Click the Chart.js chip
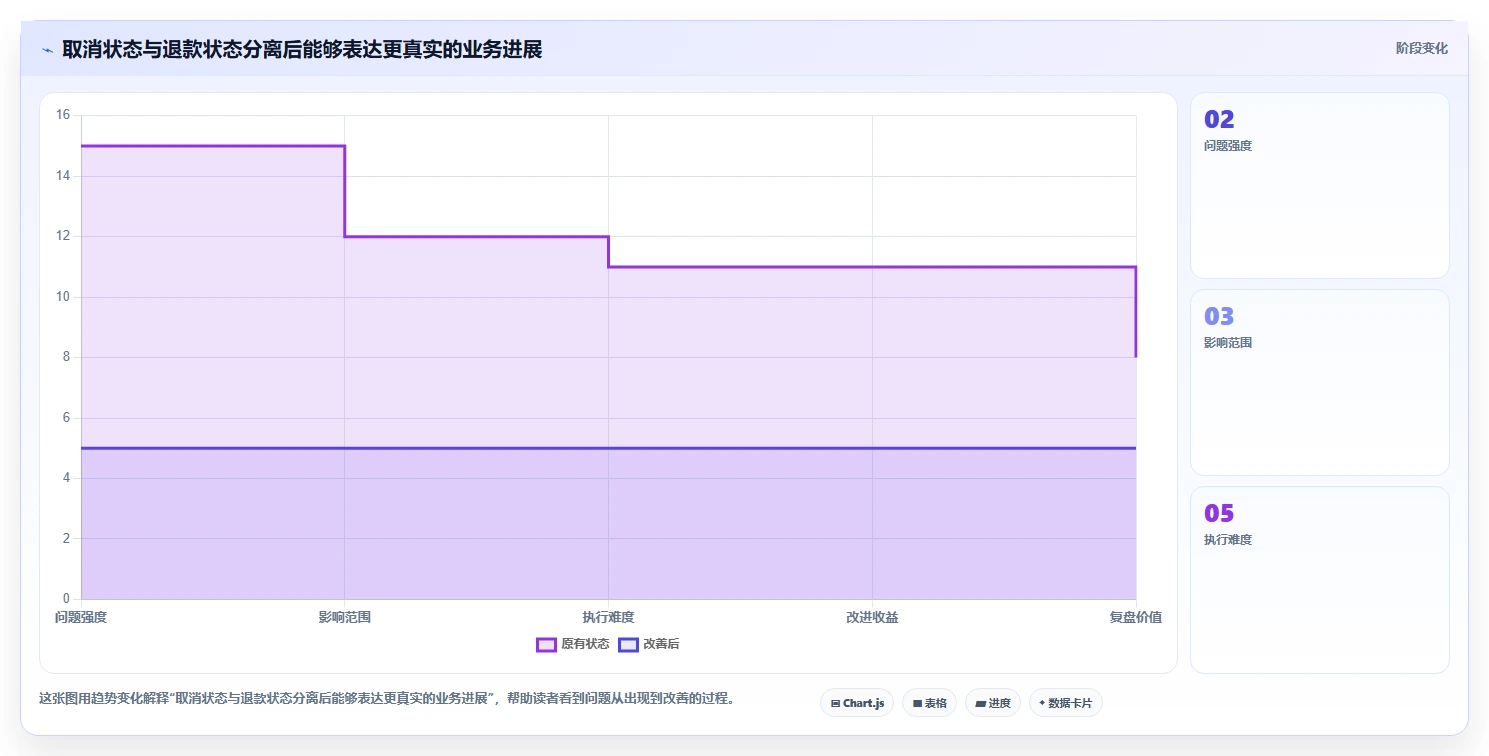This screenshot has height=756, width=1489. point(857,703)
